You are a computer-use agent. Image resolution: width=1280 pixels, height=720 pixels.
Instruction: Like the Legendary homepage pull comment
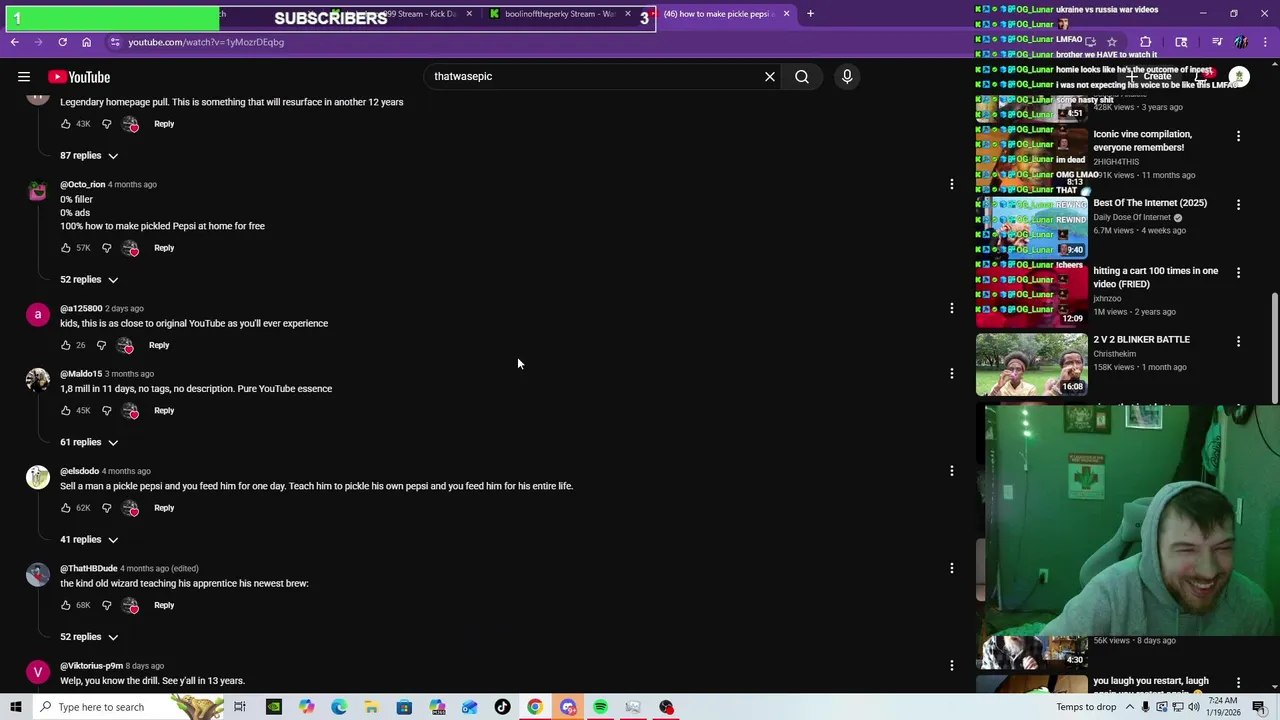point(66,124)
